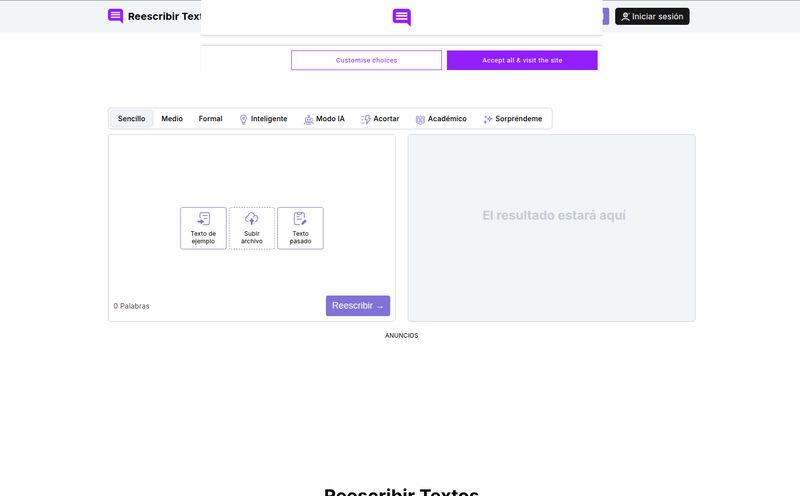Screen dimensions: 800x496
Task: Click Subir archivo upload box
Action: tap(252, 228)
